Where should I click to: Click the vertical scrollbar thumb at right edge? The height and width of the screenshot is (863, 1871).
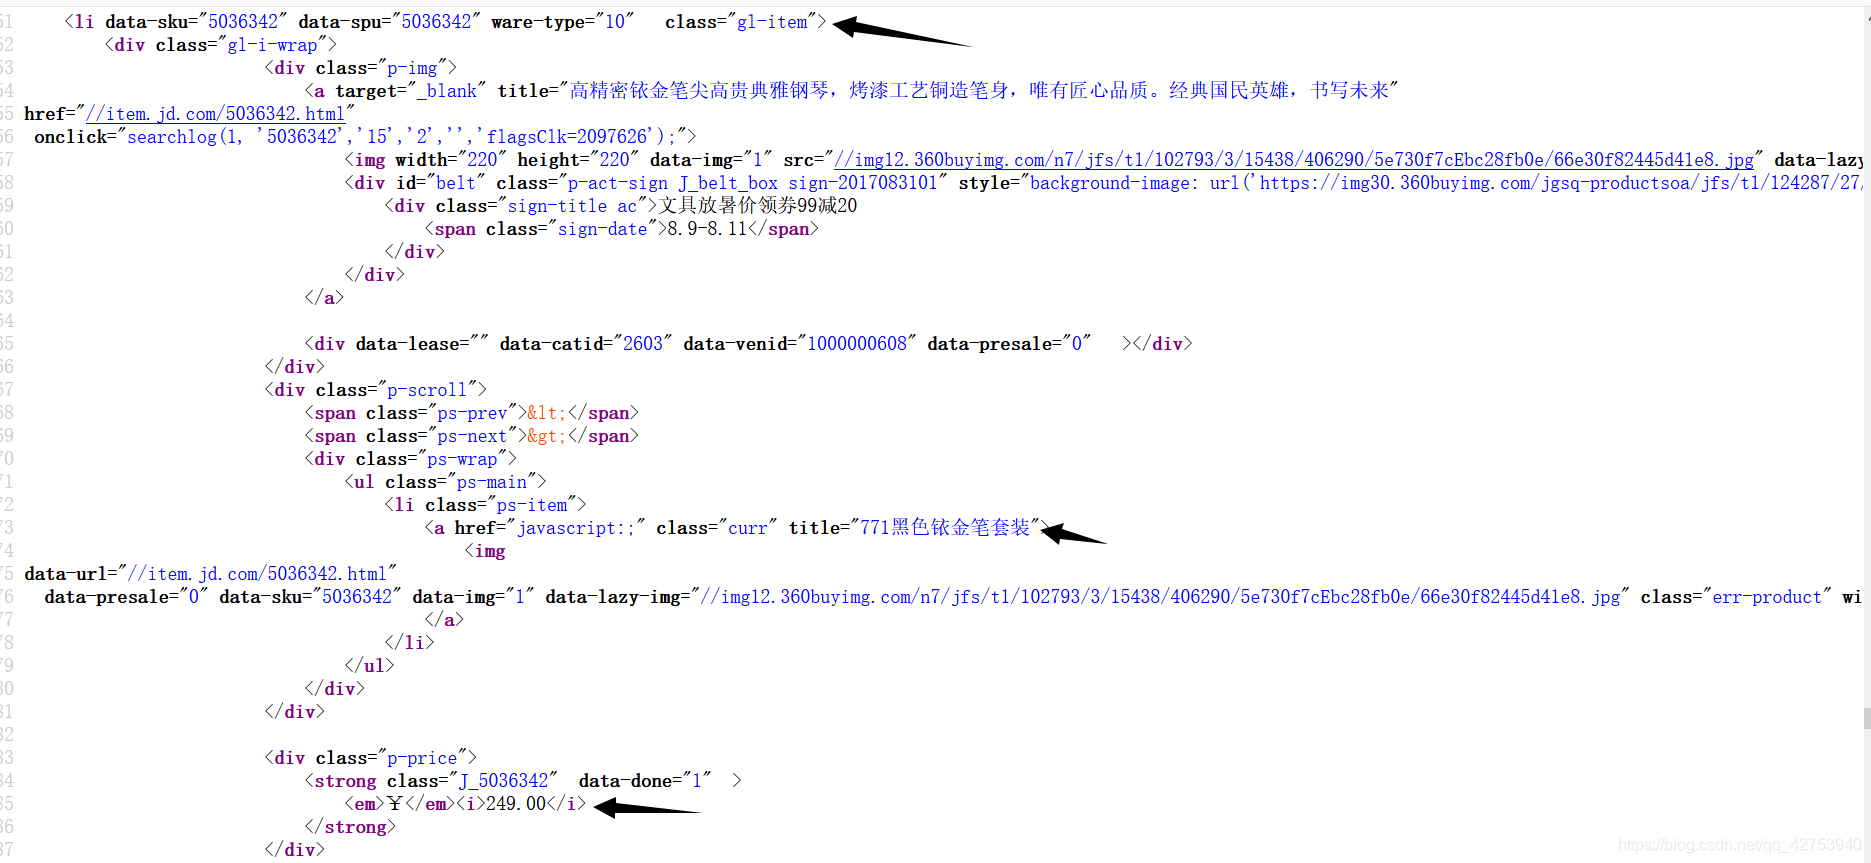tap(1866, 718)
